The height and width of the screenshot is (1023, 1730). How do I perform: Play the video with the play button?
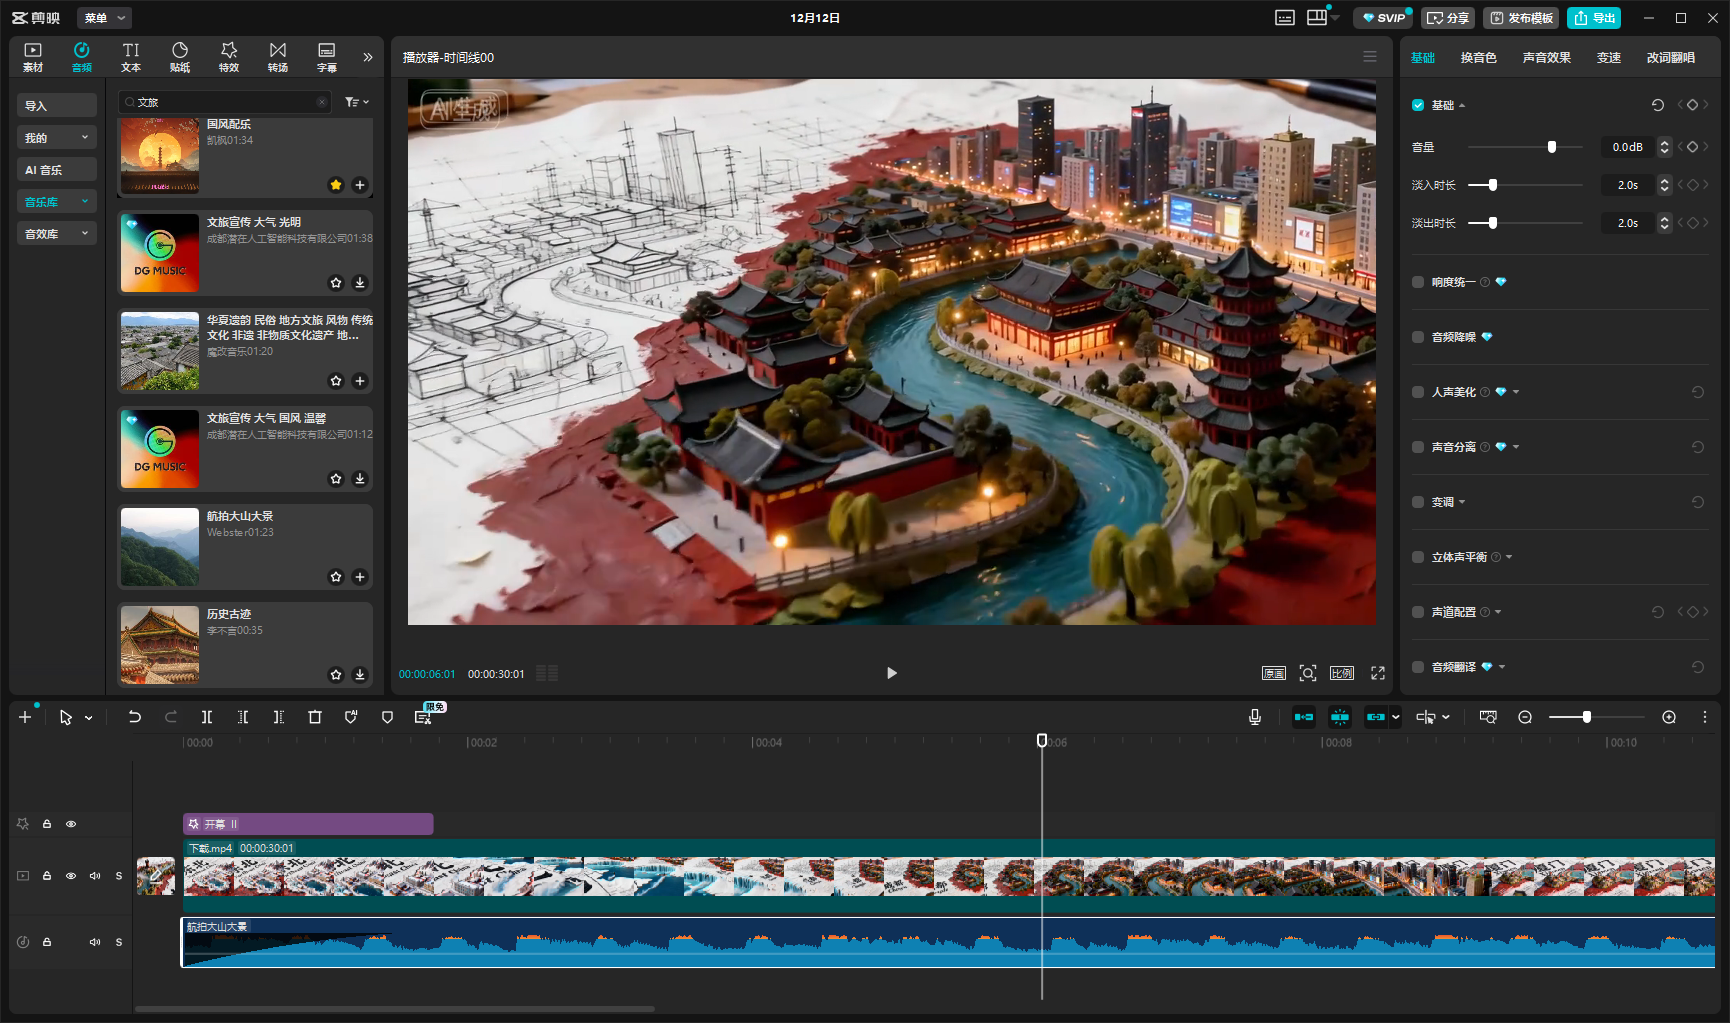pyautogui.click(x=892, y=673)
